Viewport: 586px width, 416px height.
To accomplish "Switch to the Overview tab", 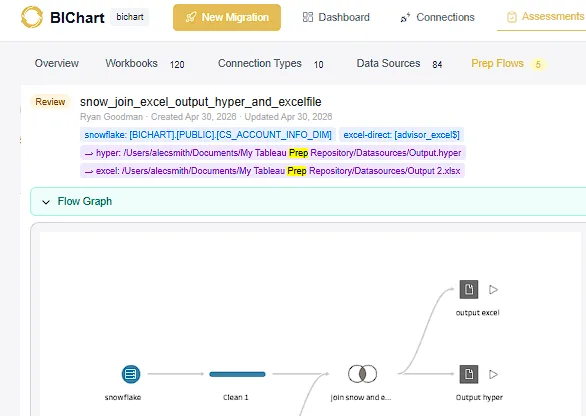I will [x=57, y=63].
